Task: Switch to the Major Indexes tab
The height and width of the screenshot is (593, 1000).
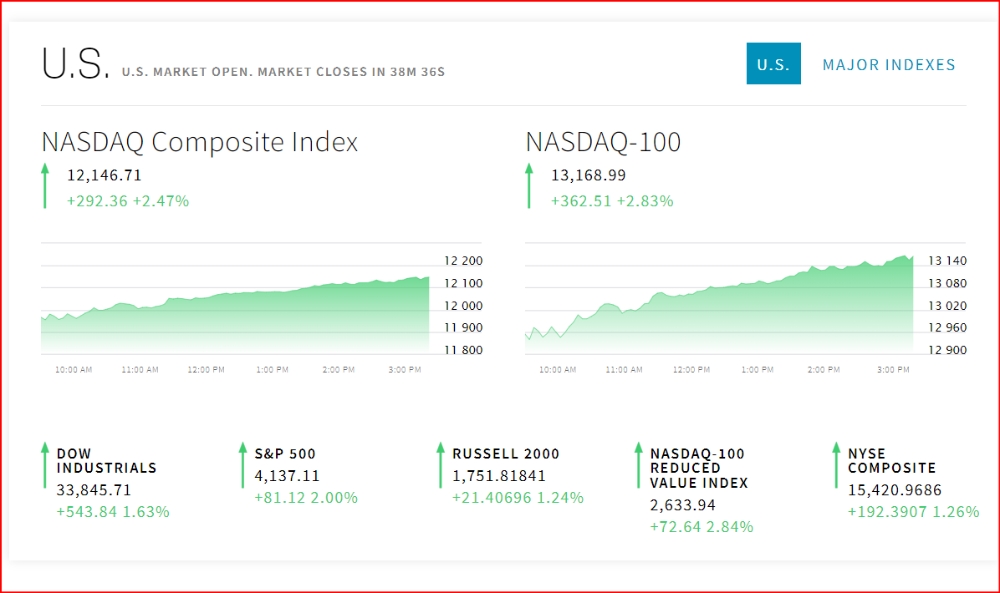Action: coord(889,65)
